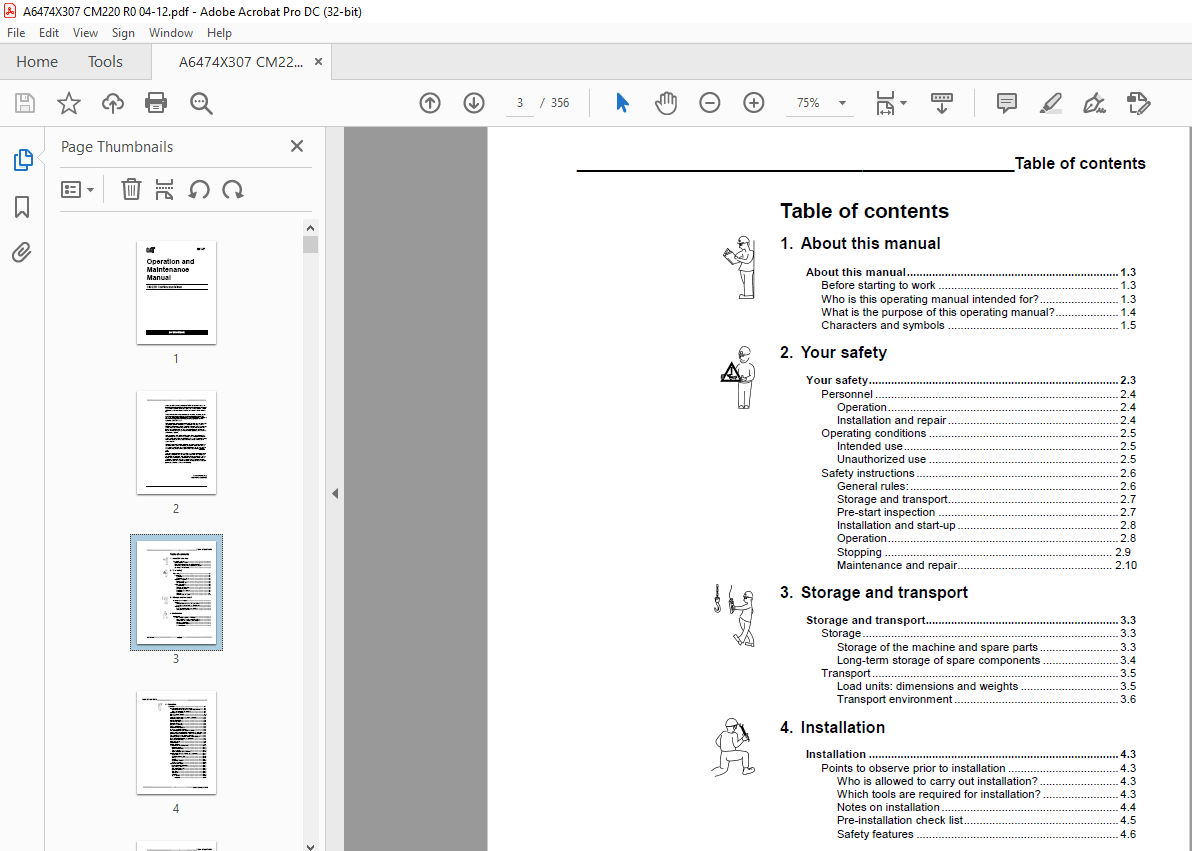
Task: Activate the Hand pan tool
Action: tap(666, 103)
